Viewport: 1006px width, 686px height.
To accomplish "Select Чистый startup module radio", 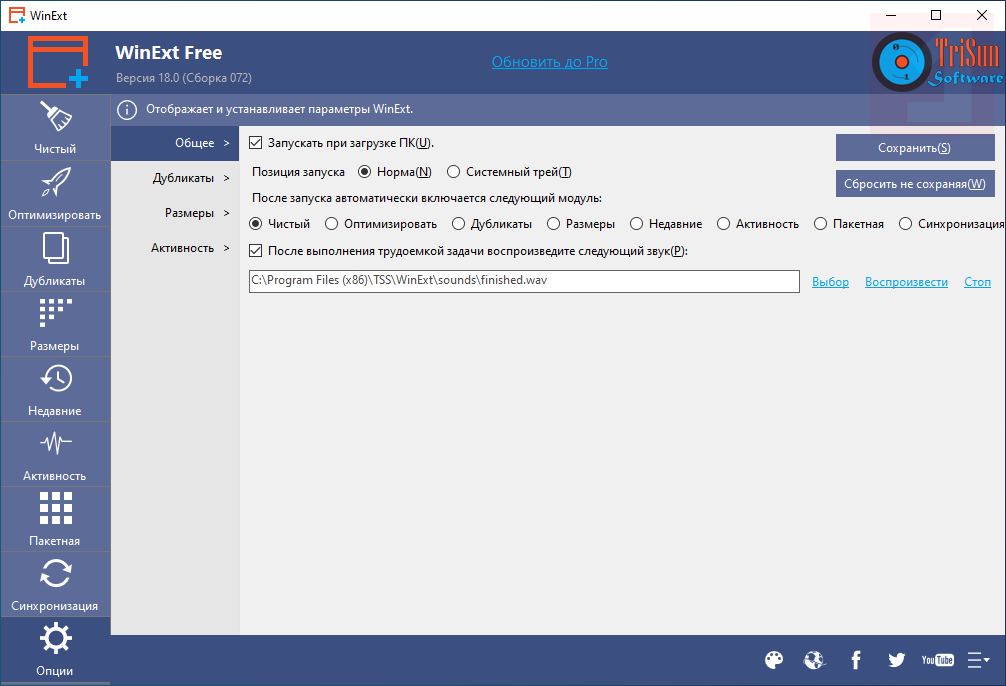I will 255,224.
